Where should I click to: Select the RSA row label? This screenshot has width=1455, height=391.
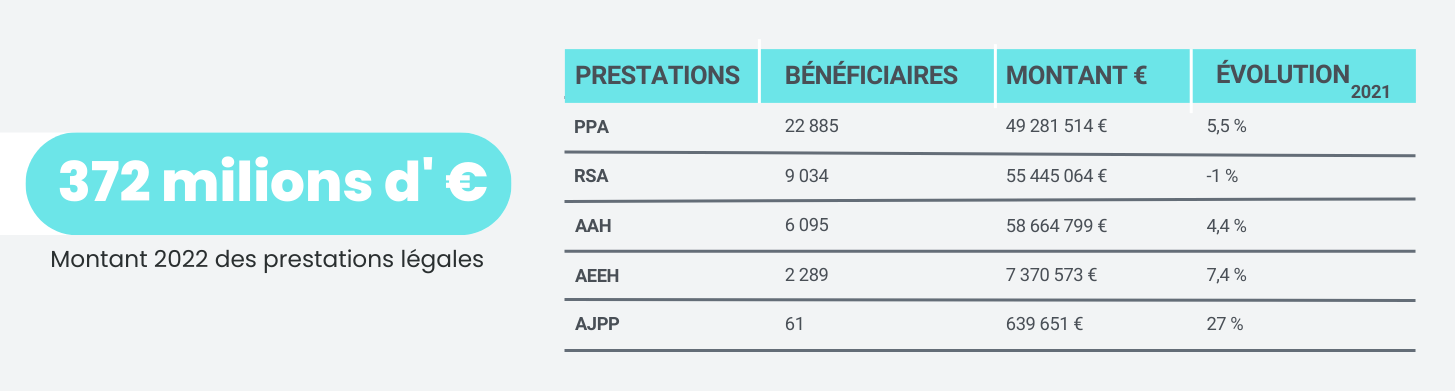[x=592, y=176]
